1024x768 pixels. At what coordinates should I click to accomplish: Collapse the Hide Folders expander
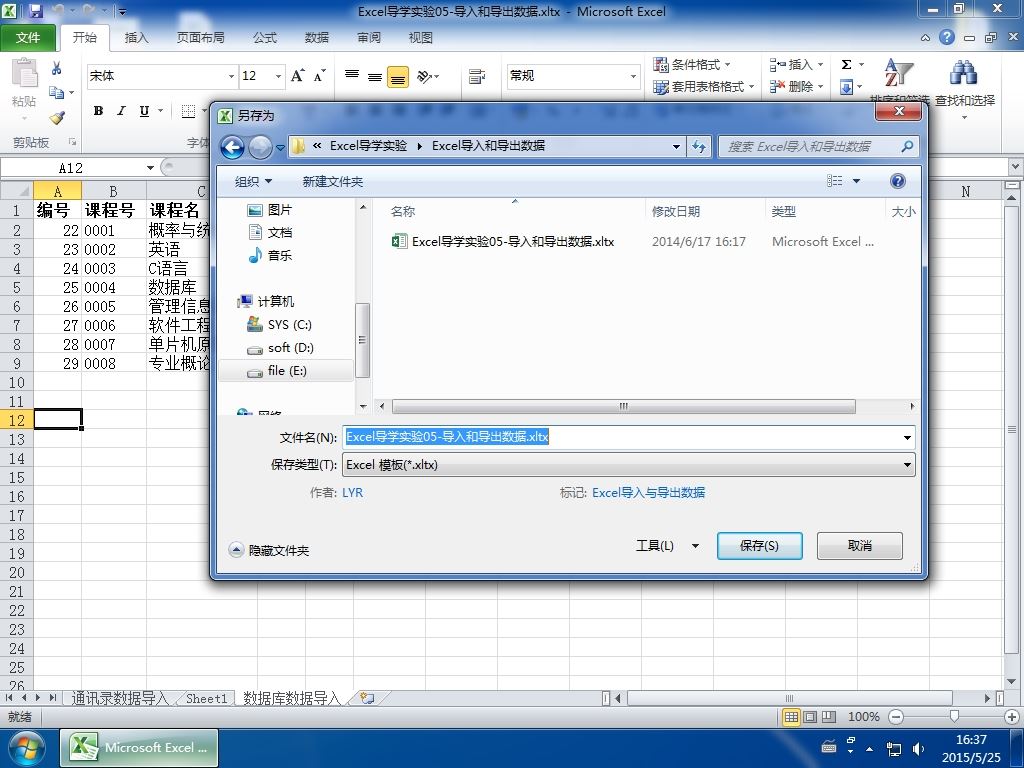tap(269, 551)
